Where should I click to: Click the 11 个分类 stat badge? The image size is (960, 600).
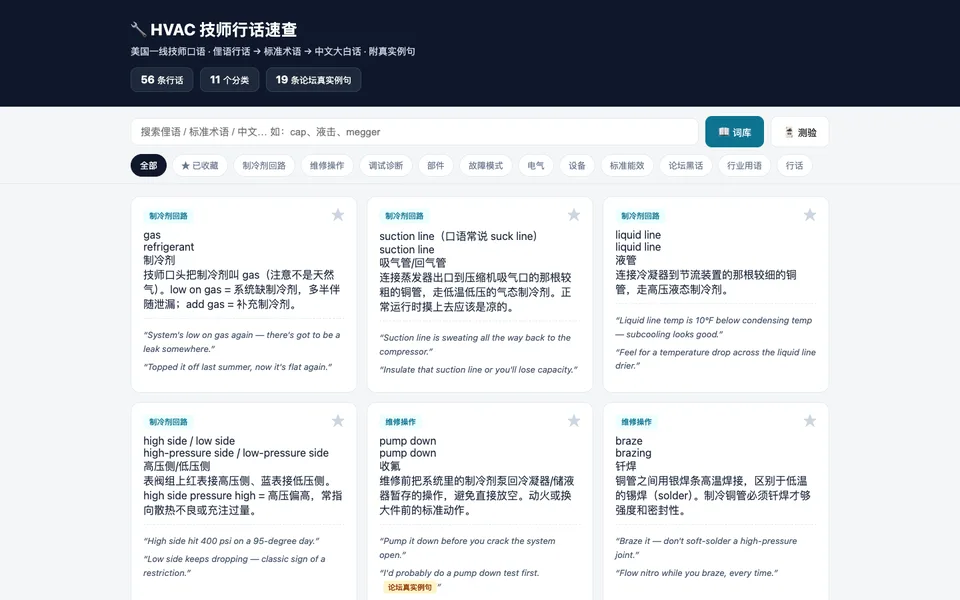click(x=229, y=80)
